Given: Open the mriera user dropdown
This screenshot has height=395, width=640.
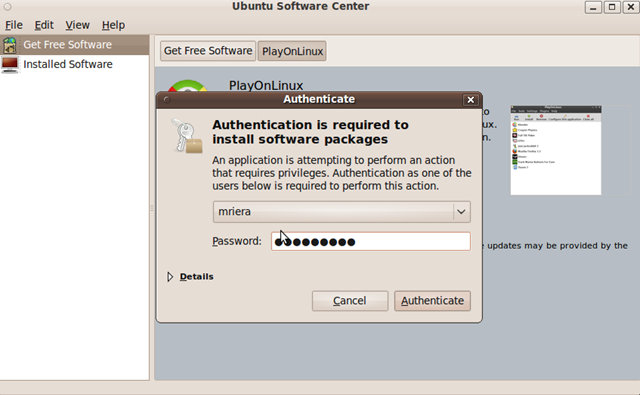Looking at the screenshot, I should pos(342,211).
